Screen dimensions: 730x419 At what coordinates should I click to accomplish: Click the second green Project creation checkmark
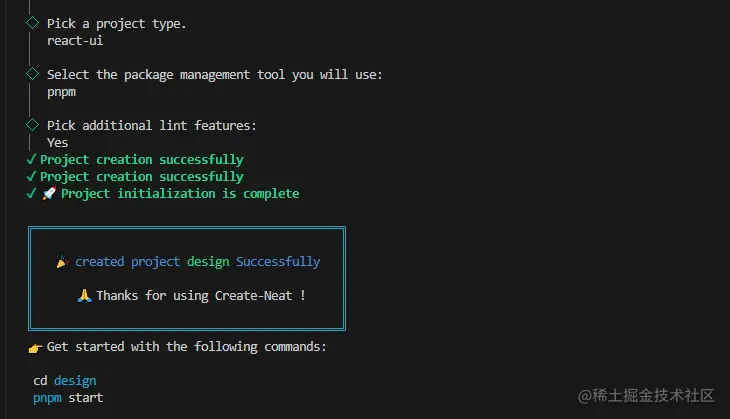(31, 176)
